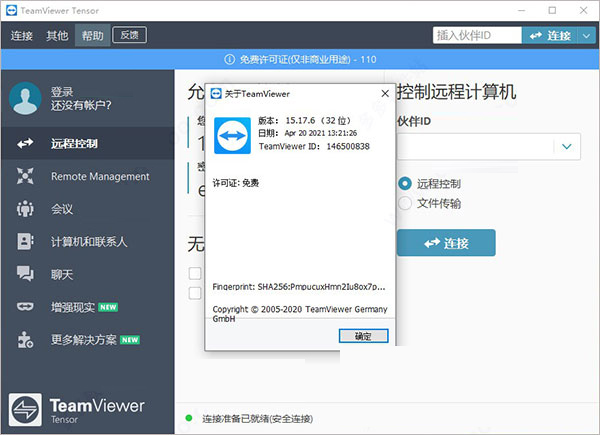Select the 文件传输 radio button

[x=405, y=203]
